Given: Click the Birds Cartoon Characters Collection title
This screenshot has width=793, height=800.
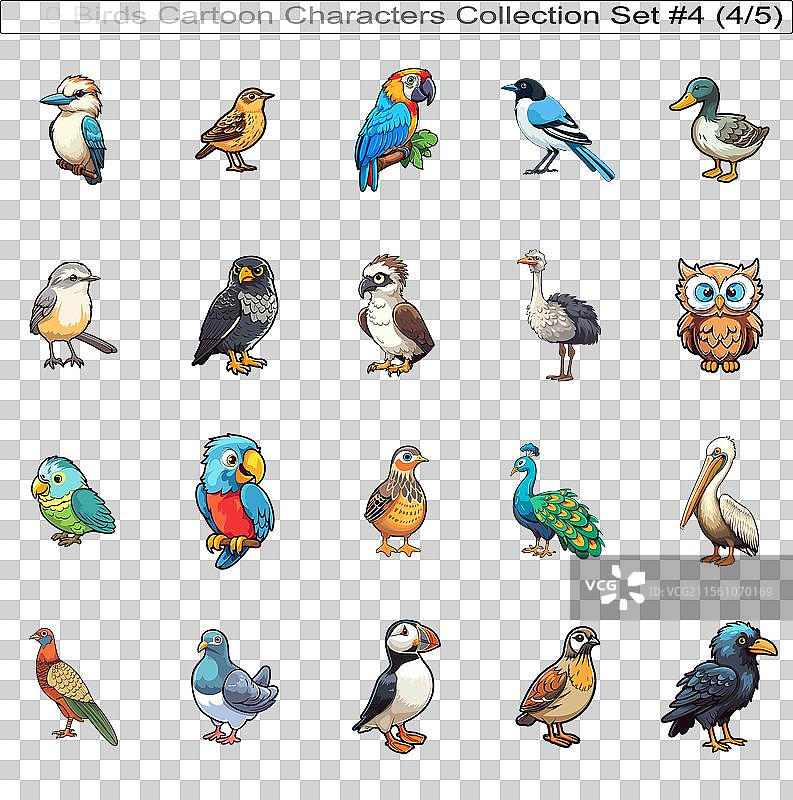Looking at the screenshot, I should 396,17.
